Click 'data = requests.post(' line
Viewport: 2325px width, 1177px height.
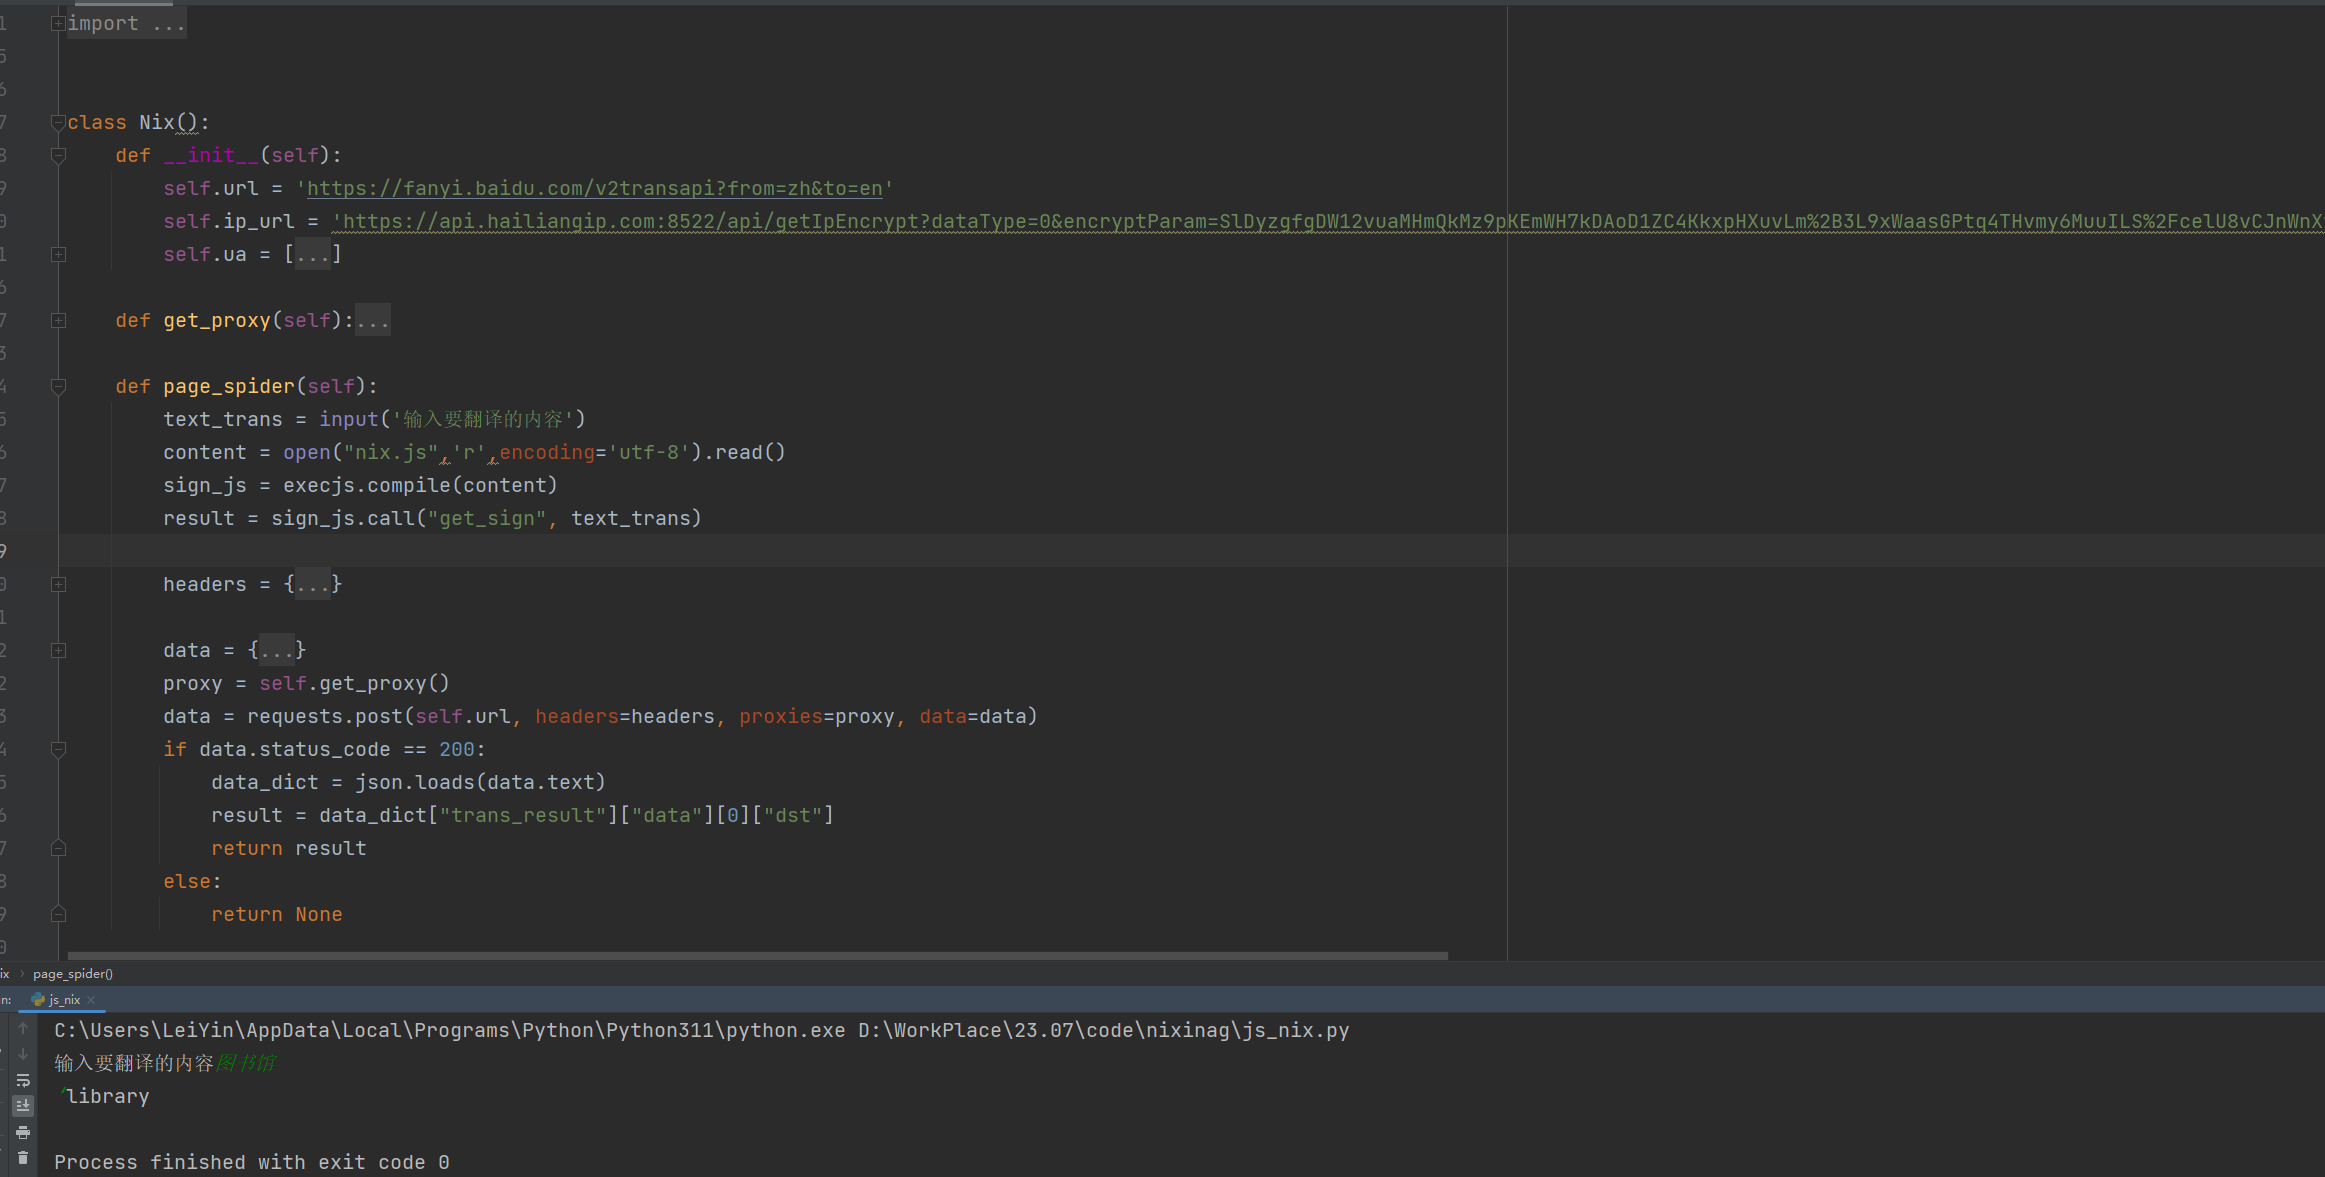pos(600,716)
